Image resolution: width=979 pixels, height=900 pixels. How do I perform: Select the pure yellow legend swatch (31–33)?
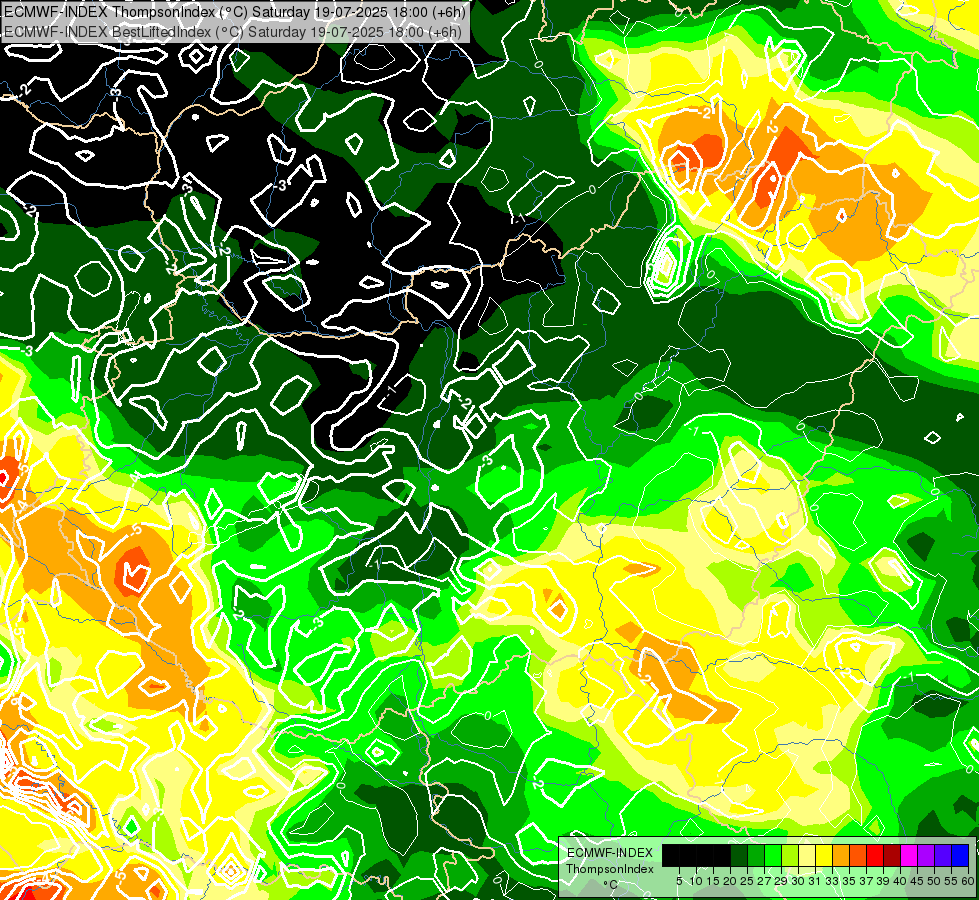(x=824, y=855)
